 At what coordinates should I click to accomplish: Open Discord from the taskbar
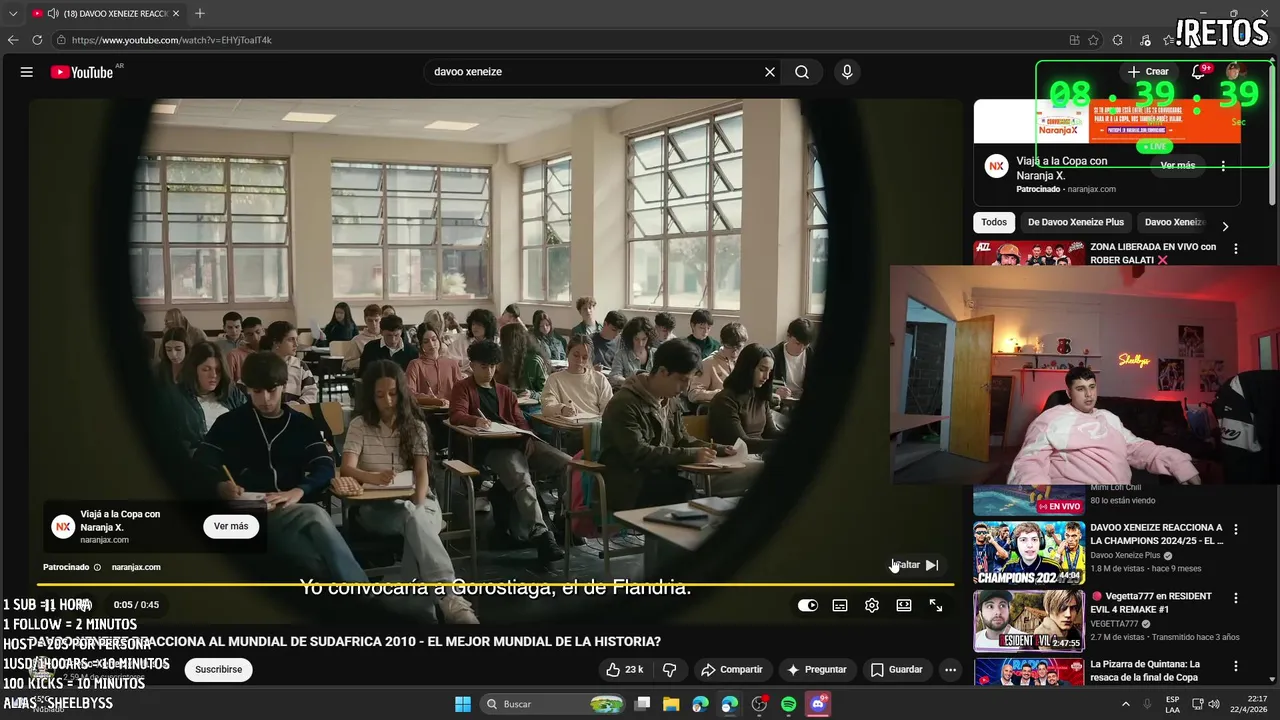(818, 704)
